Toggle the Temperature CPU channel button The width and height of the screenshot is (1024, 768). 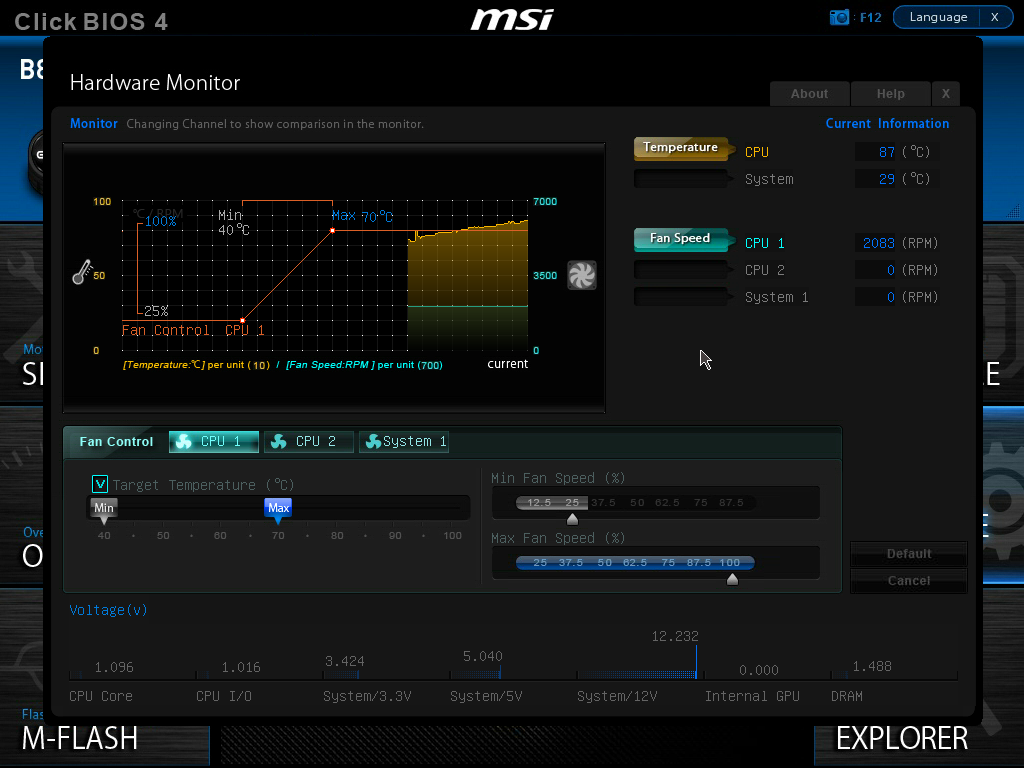click(682, 149)
